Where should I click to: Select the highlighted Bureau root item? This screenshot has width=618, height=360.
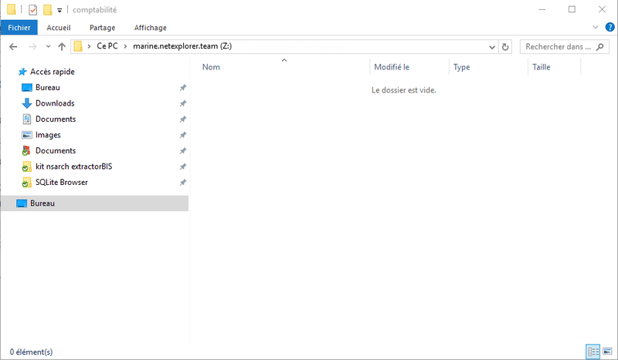[x=95, y=203]
